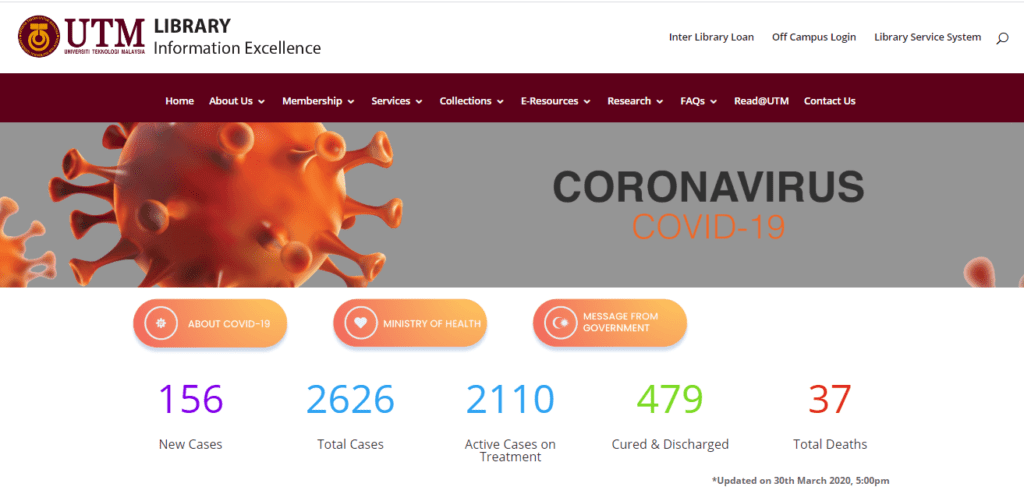Click the Updated on 30th March 2020 note
1024x494 pixels.
801,480
